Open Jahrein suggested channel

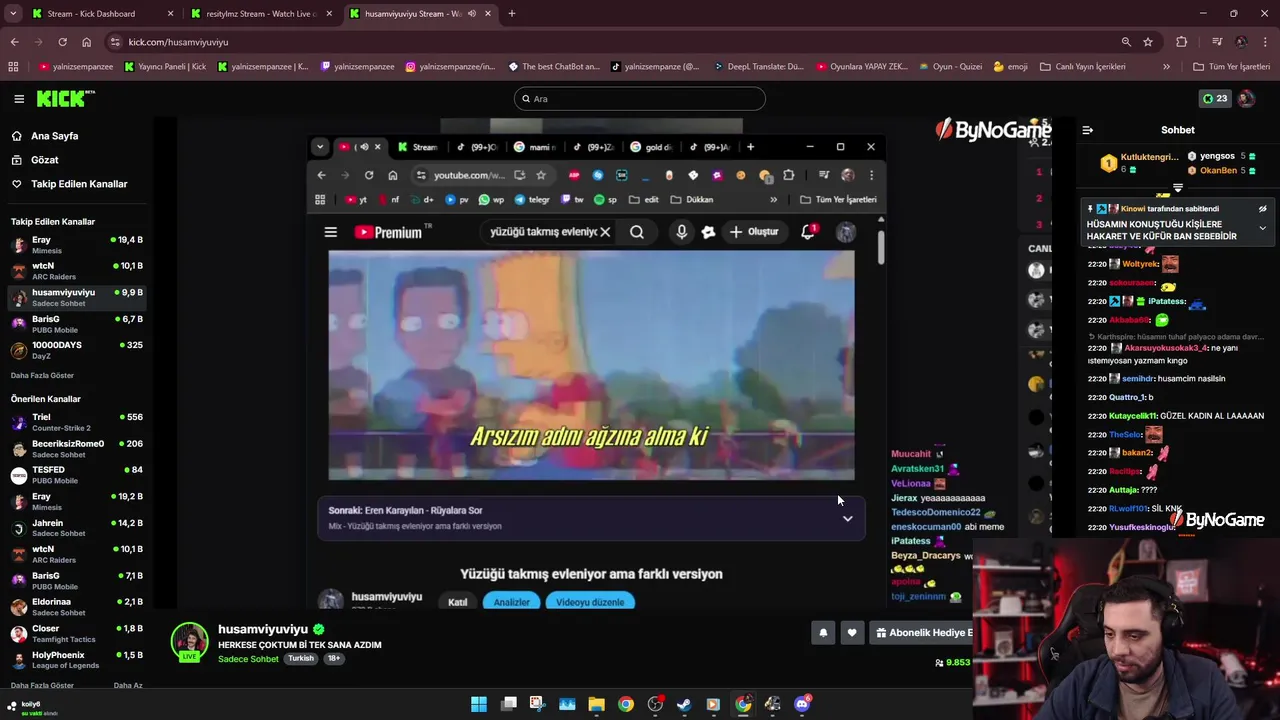(x=76, y=528)
